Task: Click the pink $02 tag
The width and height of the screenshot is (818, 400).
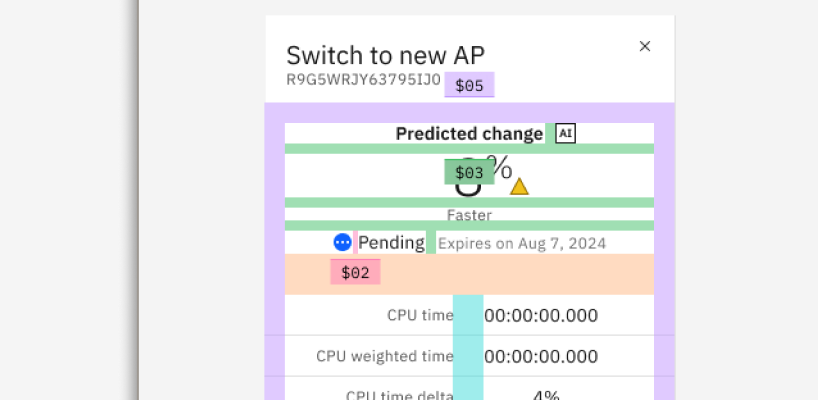Action: pos(355,272)
